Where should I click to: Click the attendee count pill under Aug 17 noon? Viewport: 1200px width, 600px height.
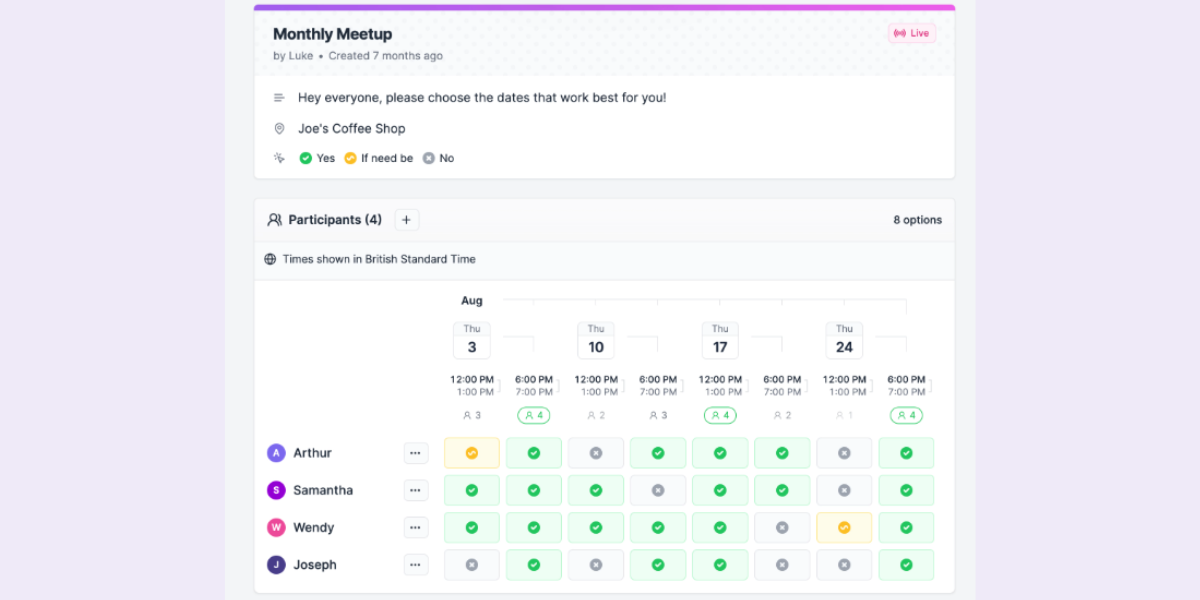tap(720, 415)
